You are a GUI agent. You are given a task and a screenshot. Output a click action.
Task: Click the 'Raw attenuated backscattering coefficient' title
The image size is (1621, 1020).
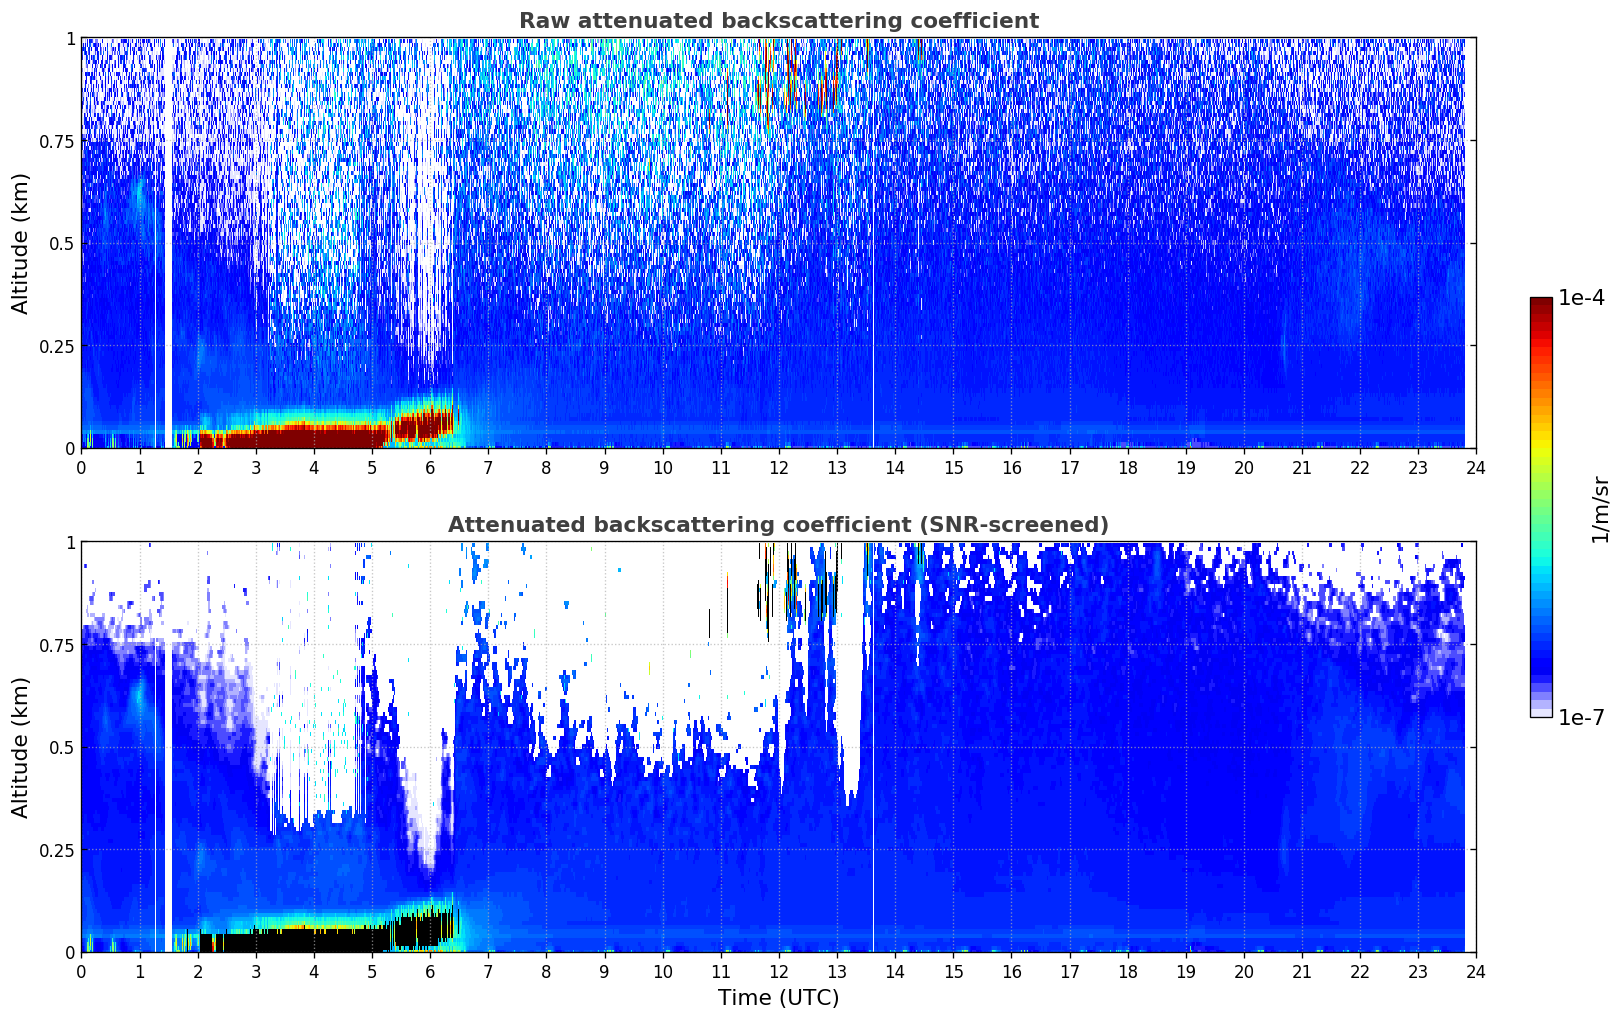(778, 21)
